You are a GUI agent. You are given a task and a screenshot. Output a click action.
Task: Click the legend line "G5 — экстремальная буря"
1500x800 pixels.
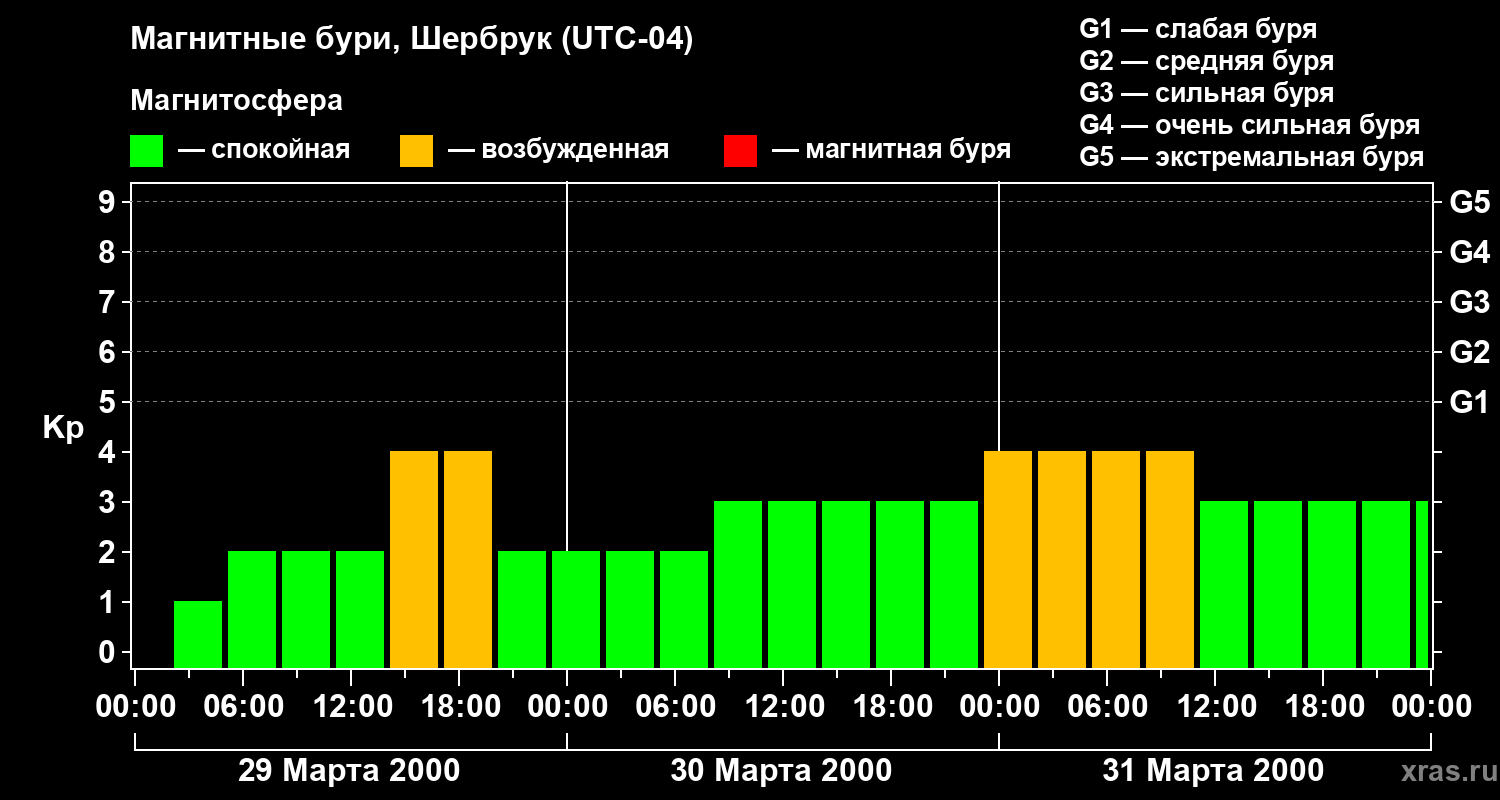(1252, 157)
